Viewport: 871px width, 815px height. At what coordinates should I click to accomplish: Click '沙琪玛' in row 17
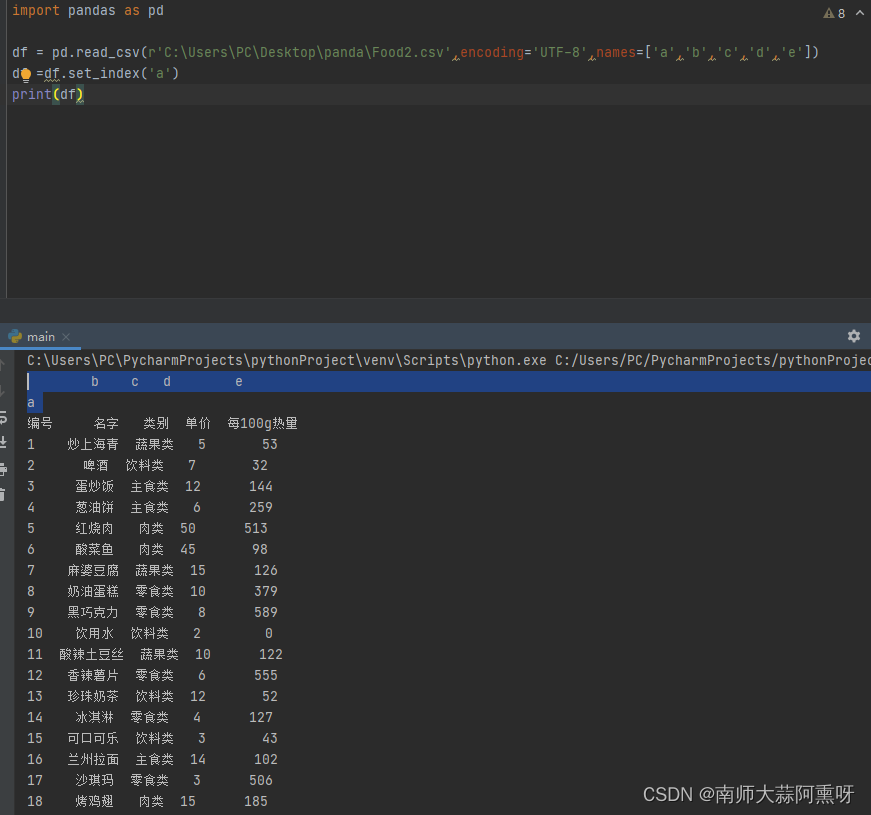94,781
